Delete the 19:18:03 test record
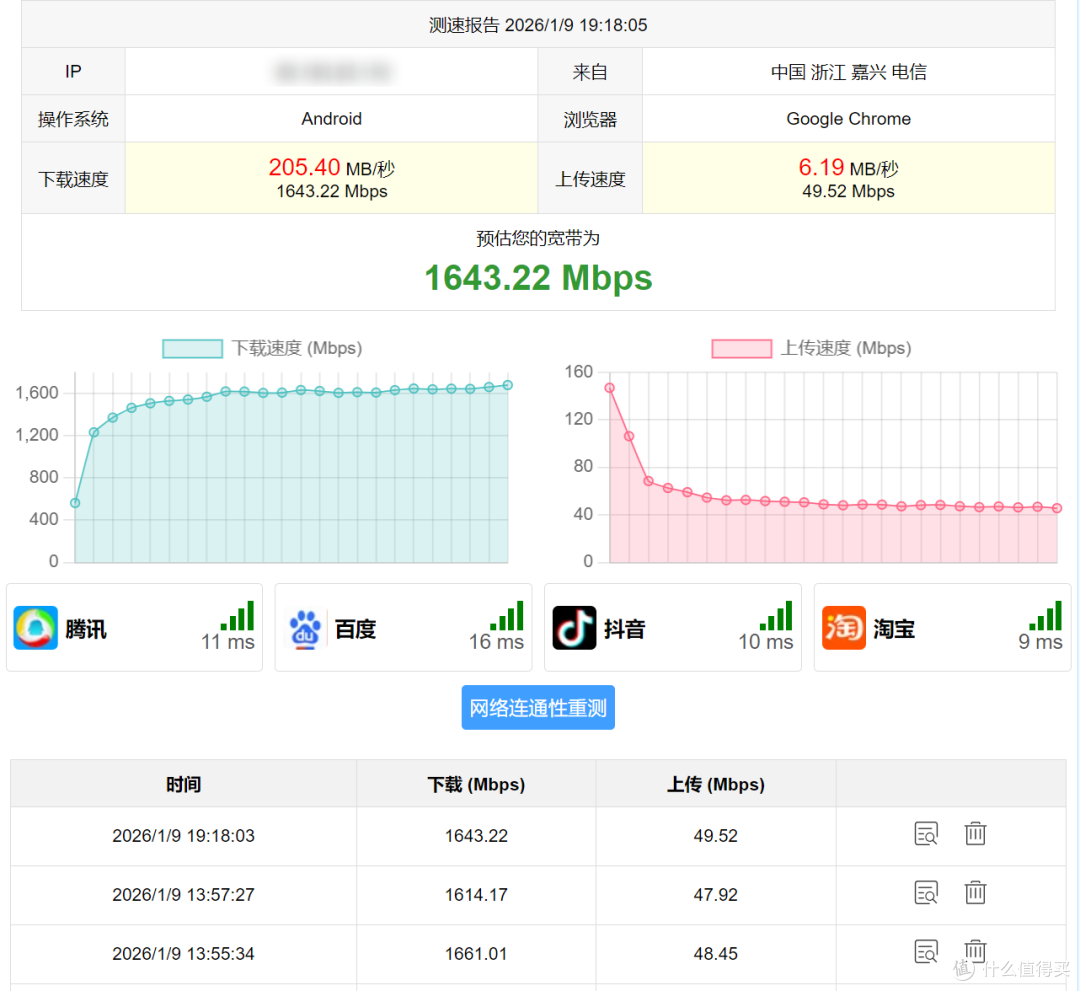 975,833
